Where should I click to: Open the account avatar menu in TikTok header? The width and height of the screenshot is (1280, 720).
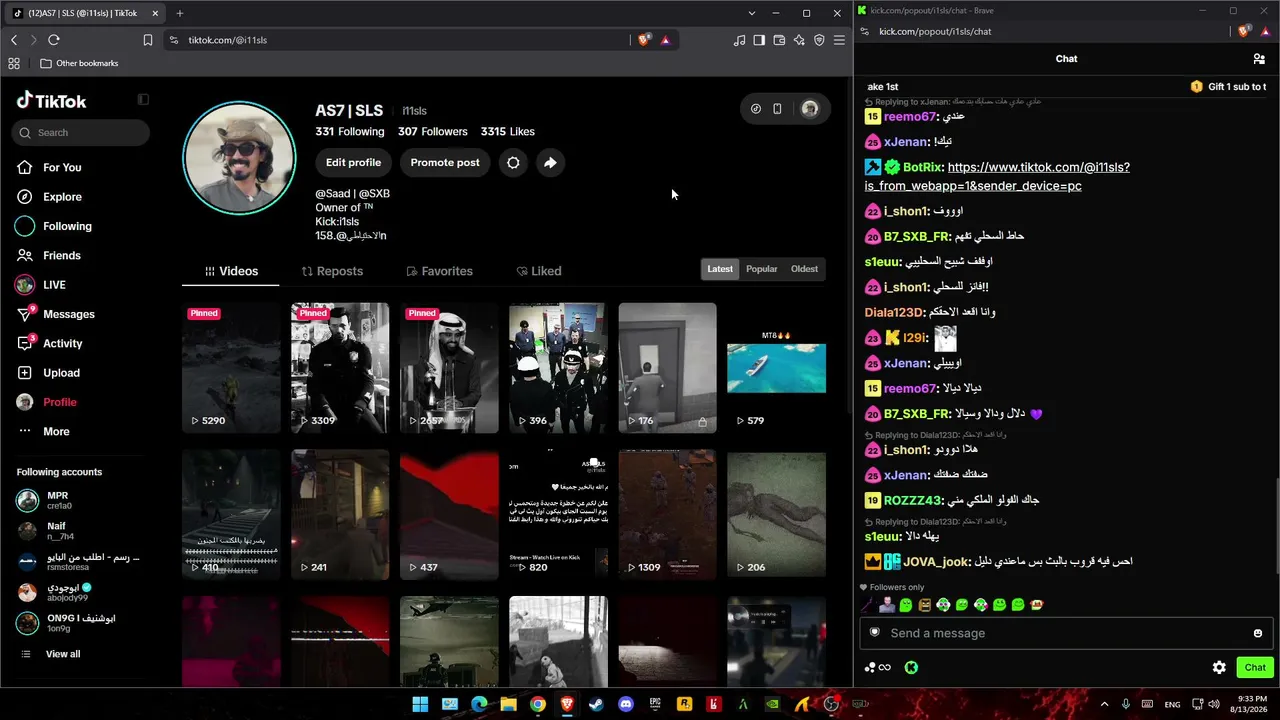coord(810,109)
